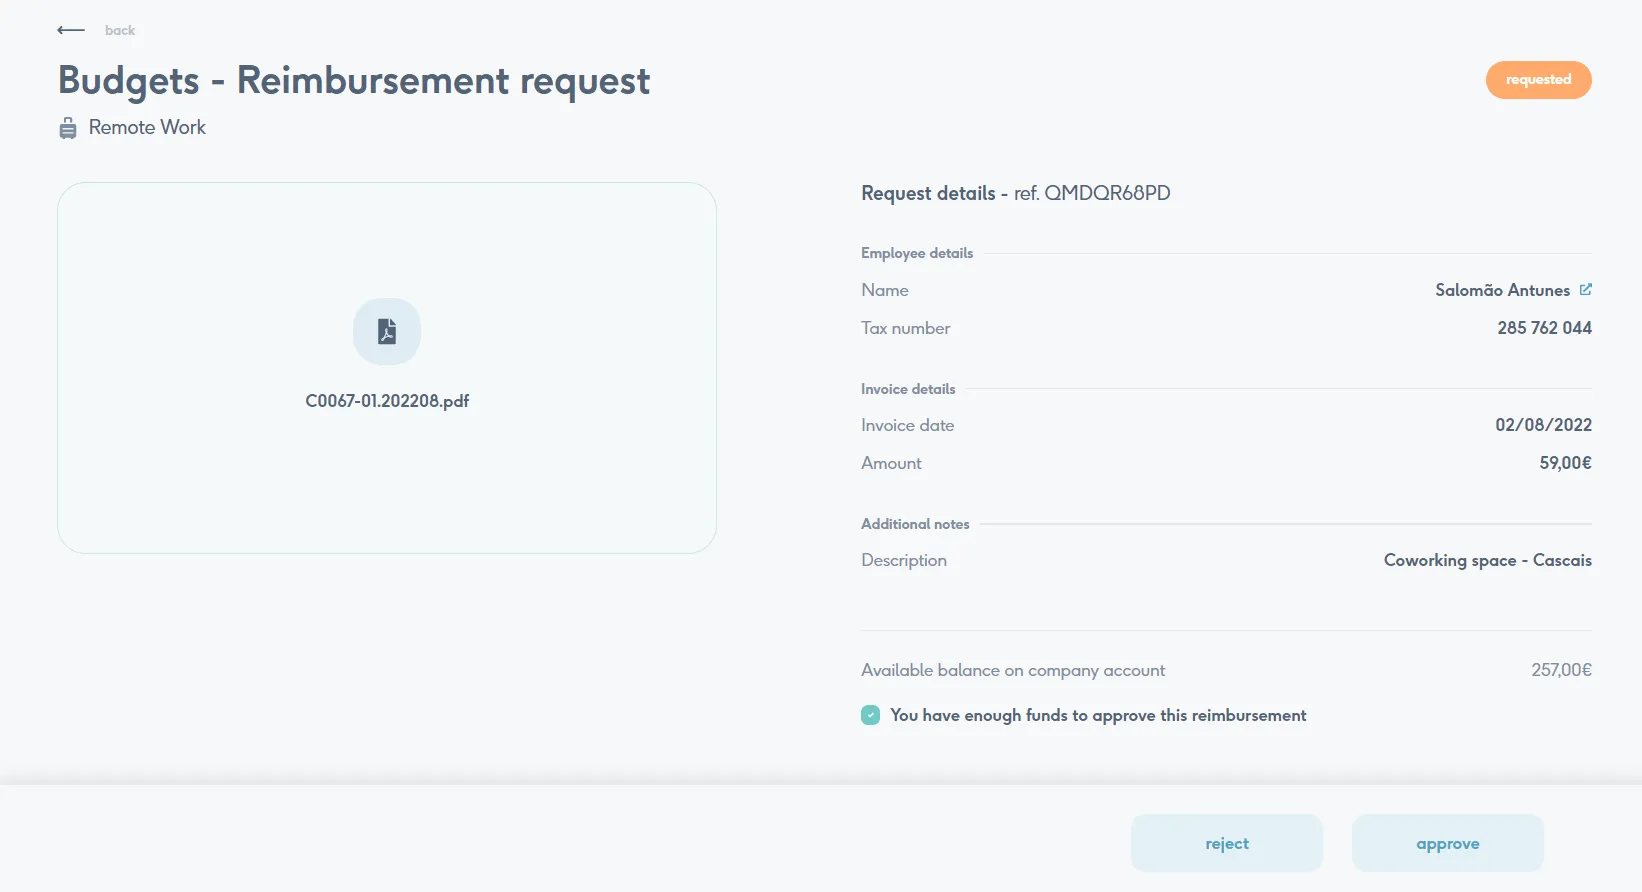Image resolution: width=1642 pixels, height=892 pixels.
Task: Click the back link text
Action: pyautogui.click(x=120, y=30)
